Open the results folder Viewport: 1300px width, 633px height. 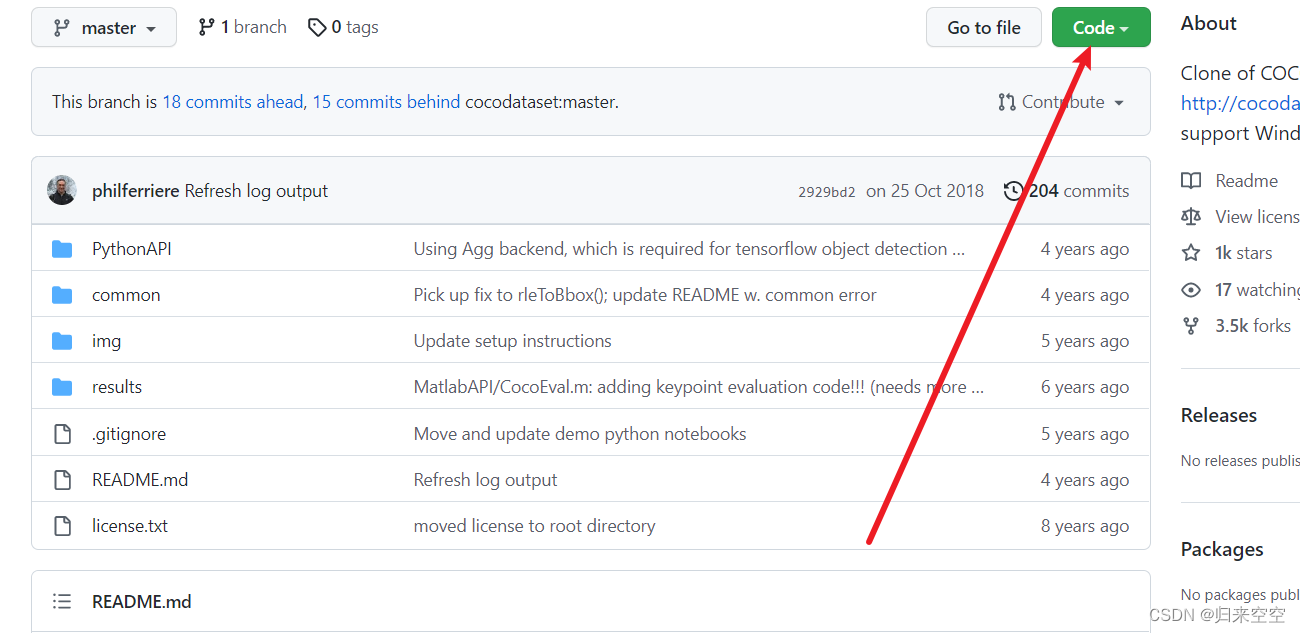[x=117, y=387]
